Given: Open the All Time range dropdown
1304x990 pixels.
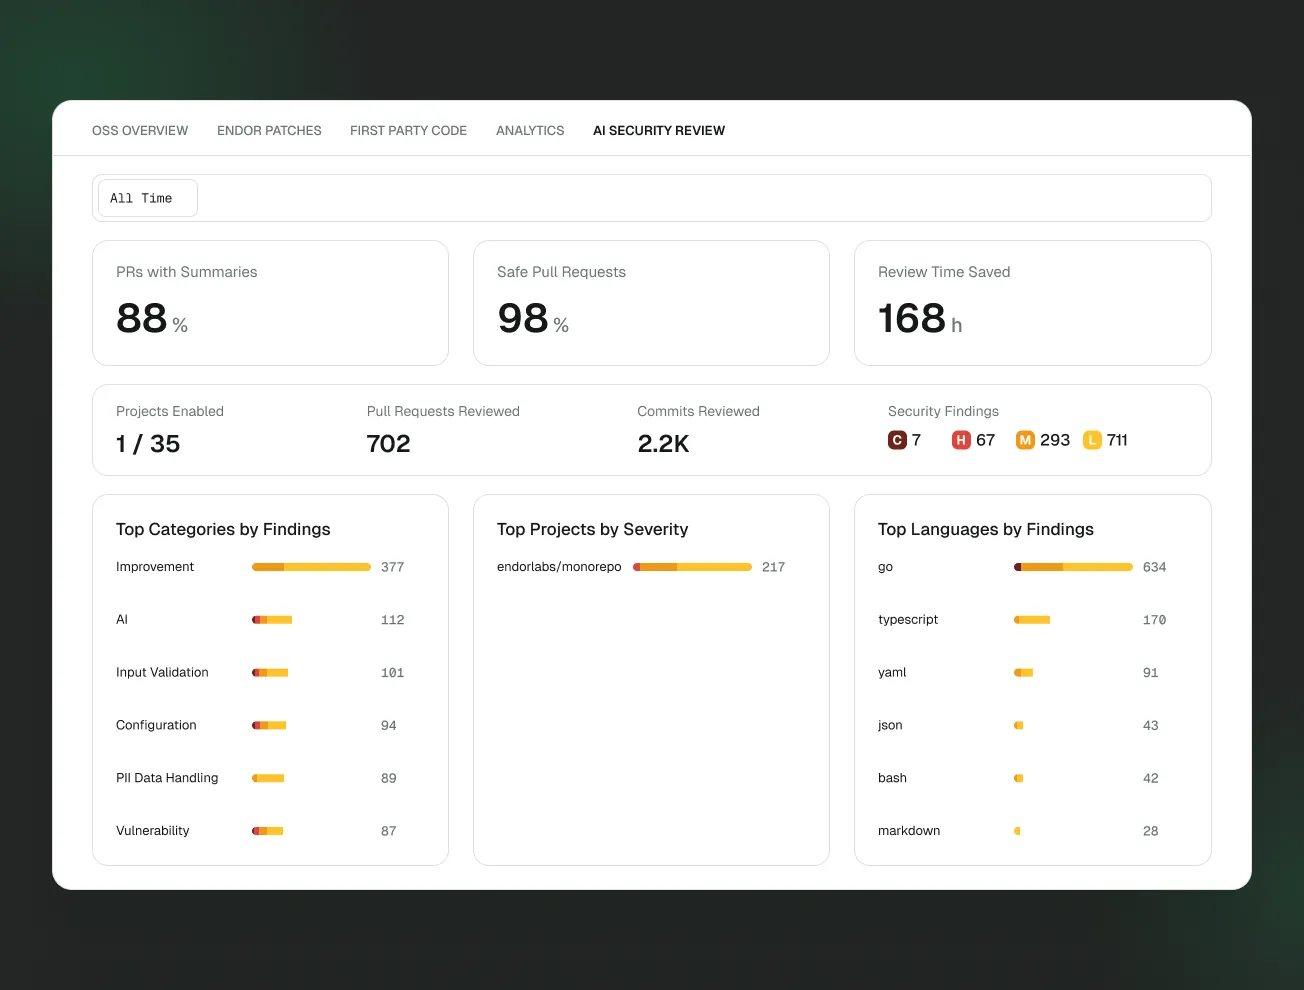Looking at the screenshot, I should pyautogui.click(x=148, y=198).
